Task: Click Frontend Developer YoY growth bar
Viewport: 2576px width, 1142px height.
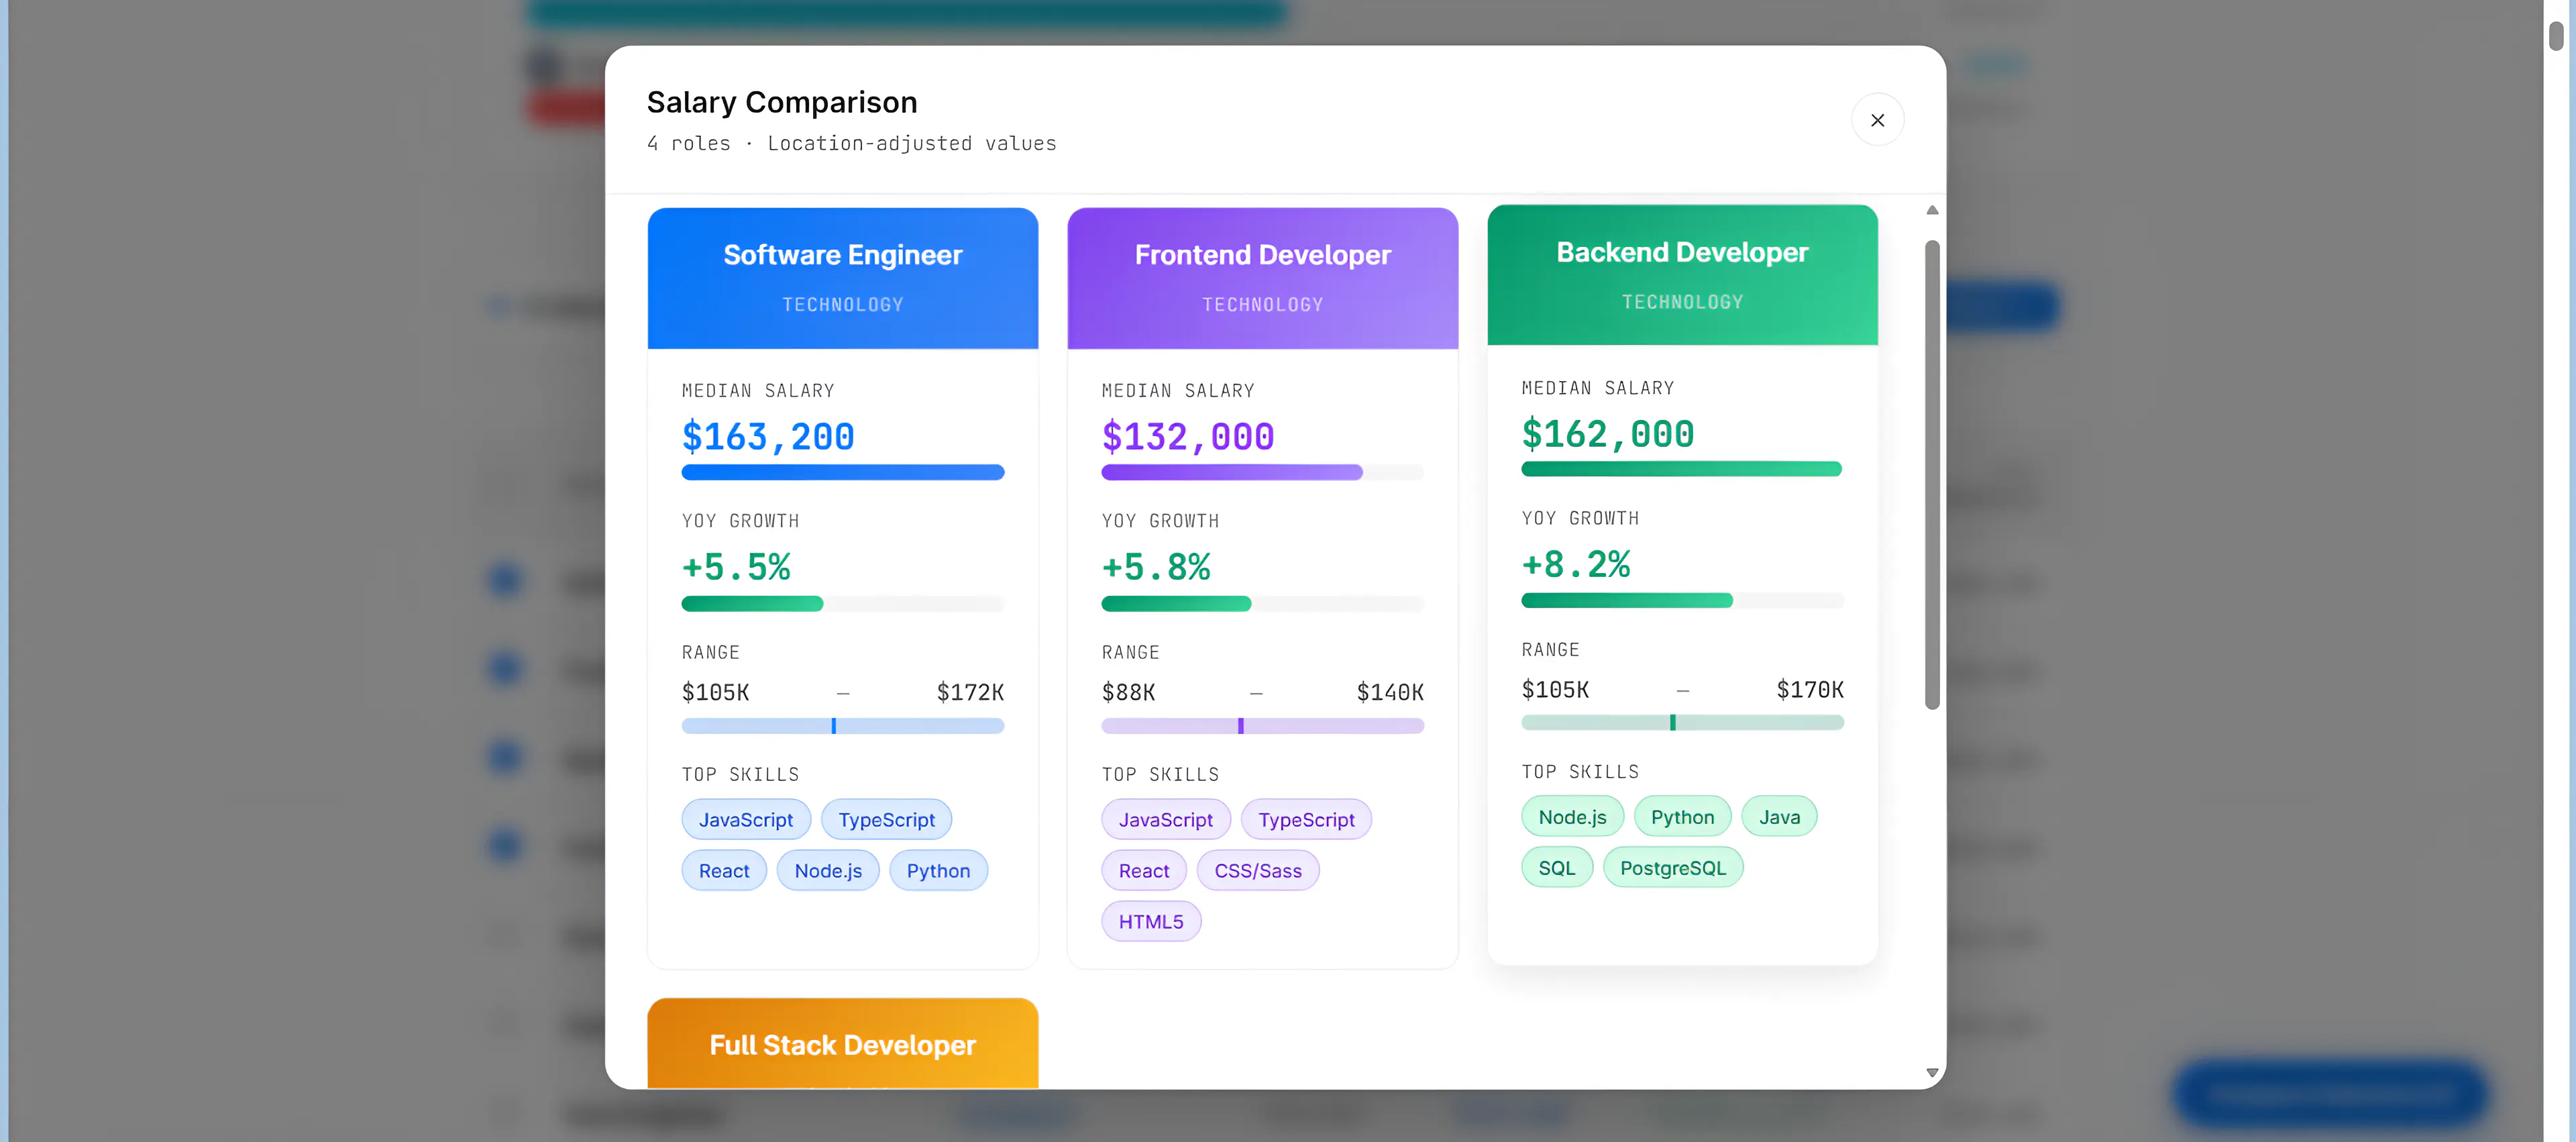Action: point(1262,603)
